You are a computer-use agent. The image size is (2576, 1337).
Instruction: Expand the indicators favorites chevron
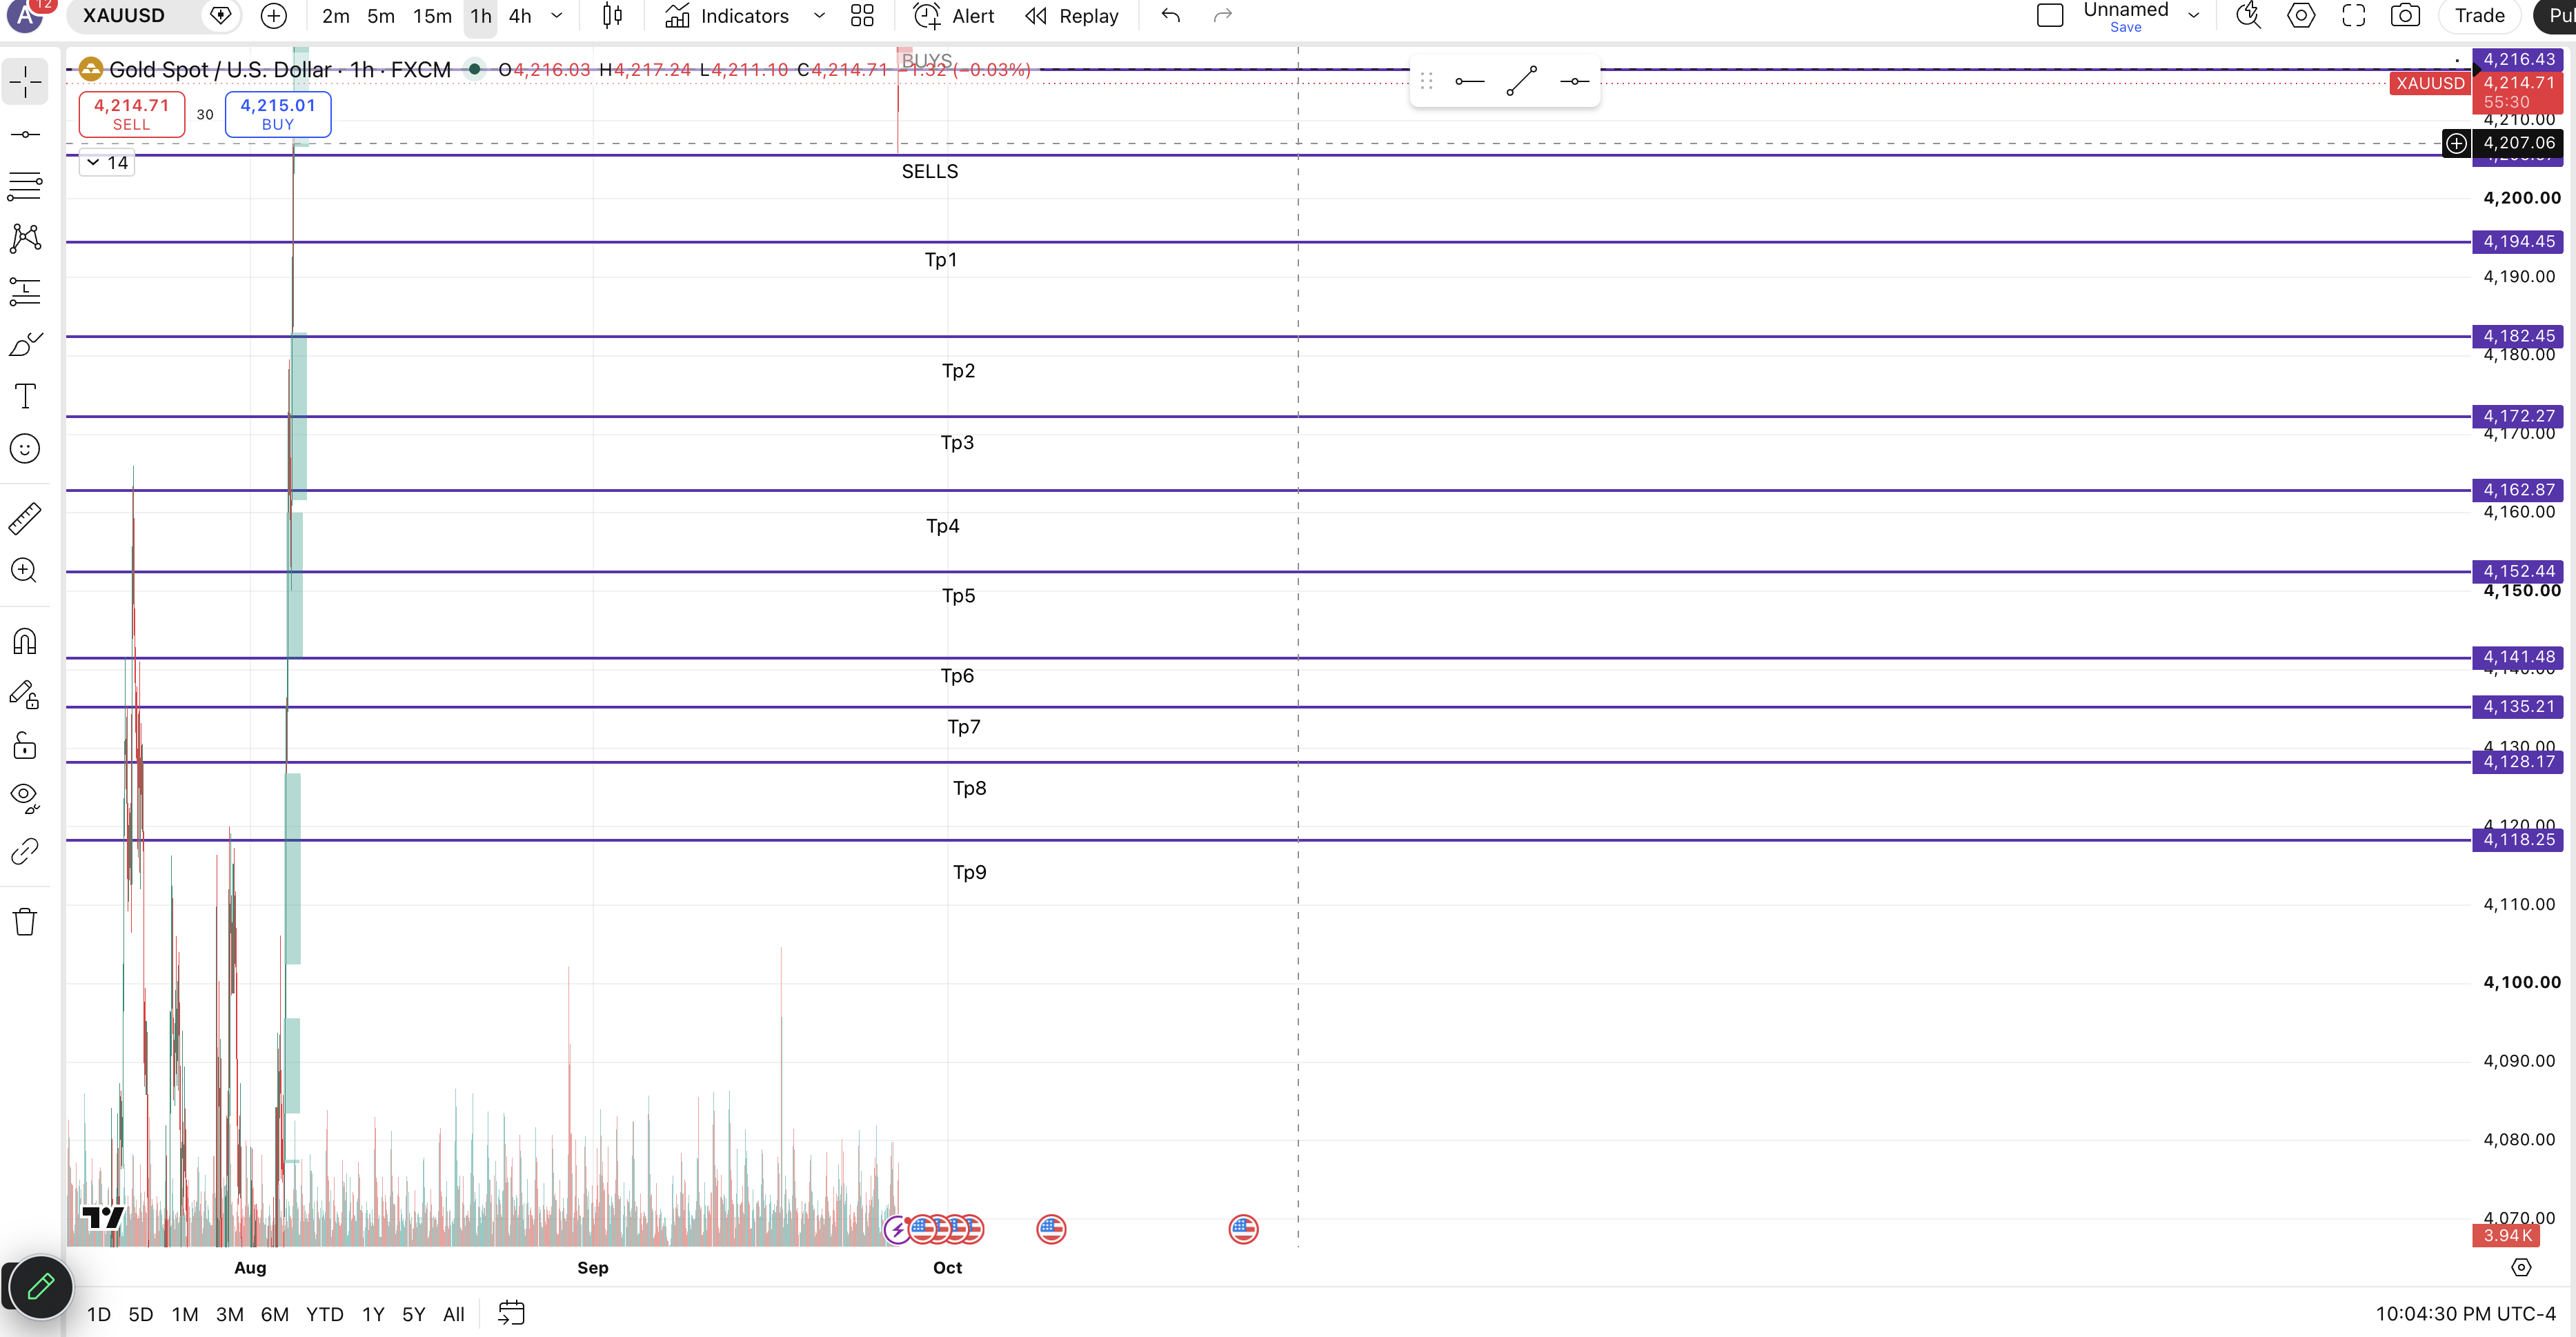click(819, 16)
